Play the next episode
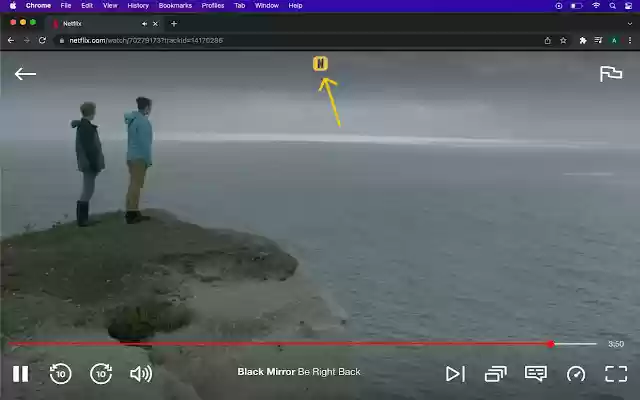 pos(455,373)
